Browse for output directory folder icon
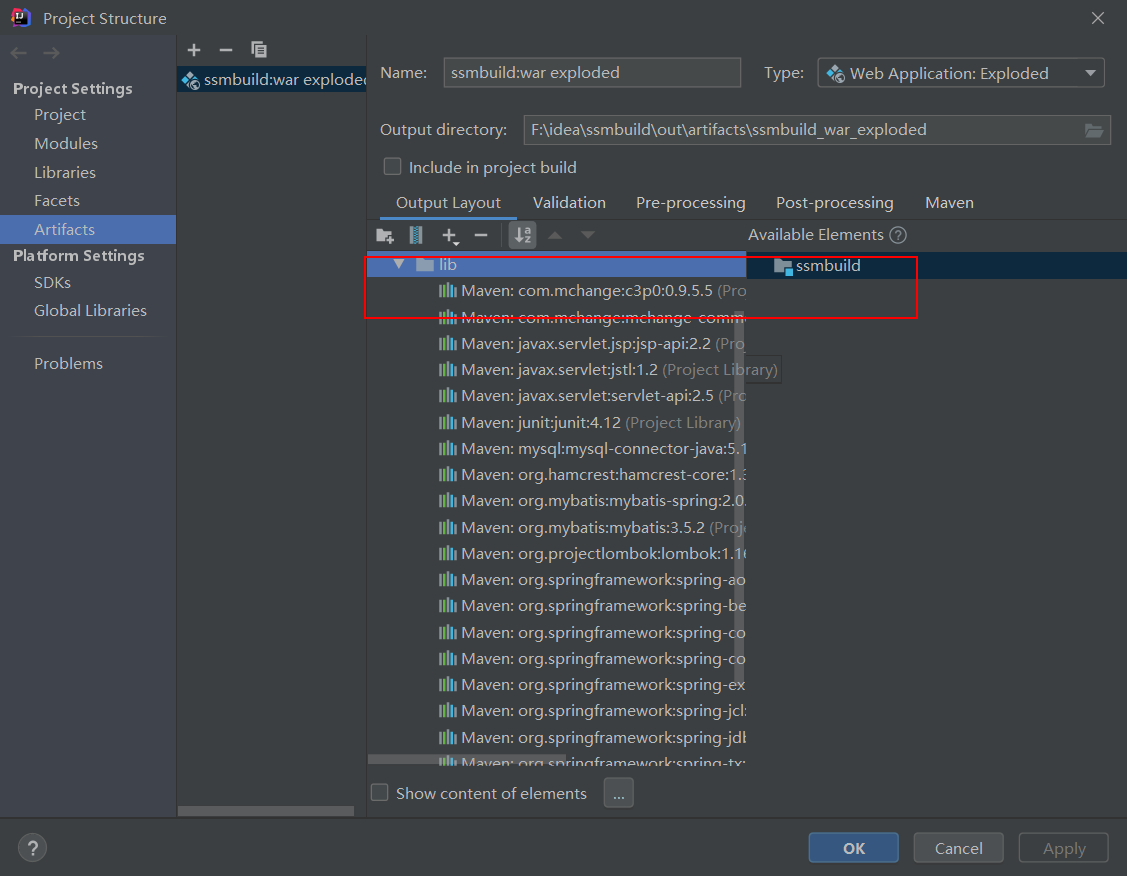 click(x=1093, y=130)
